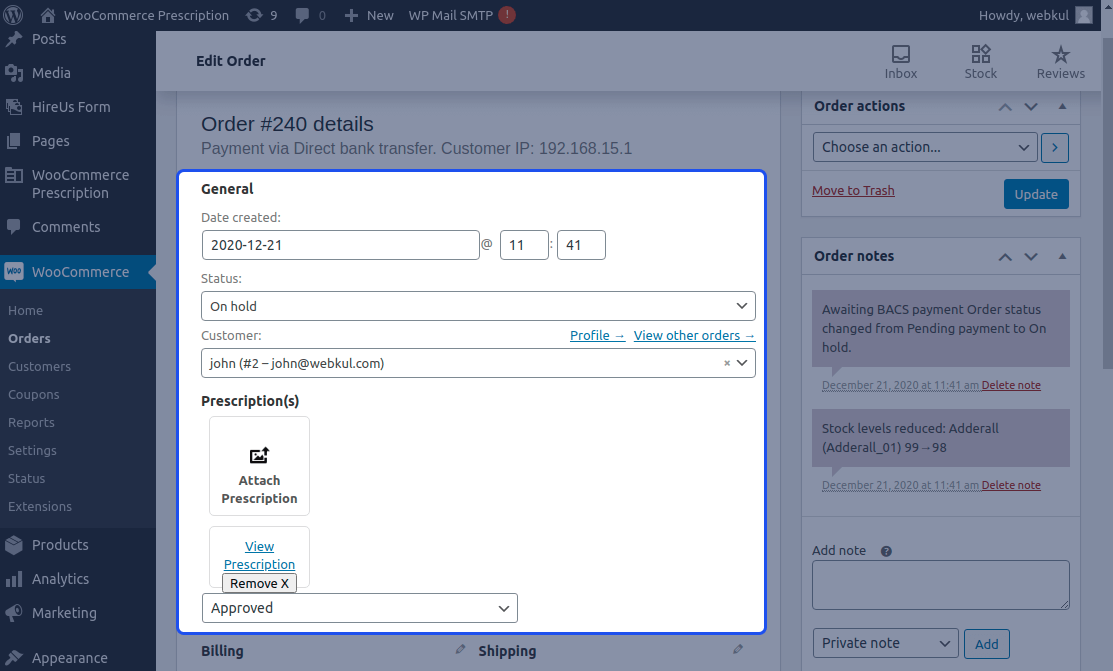This screenshot has height=671, width=1113.
Task: Open the Approved prescription status dropdown
Action: click(360, 608)
